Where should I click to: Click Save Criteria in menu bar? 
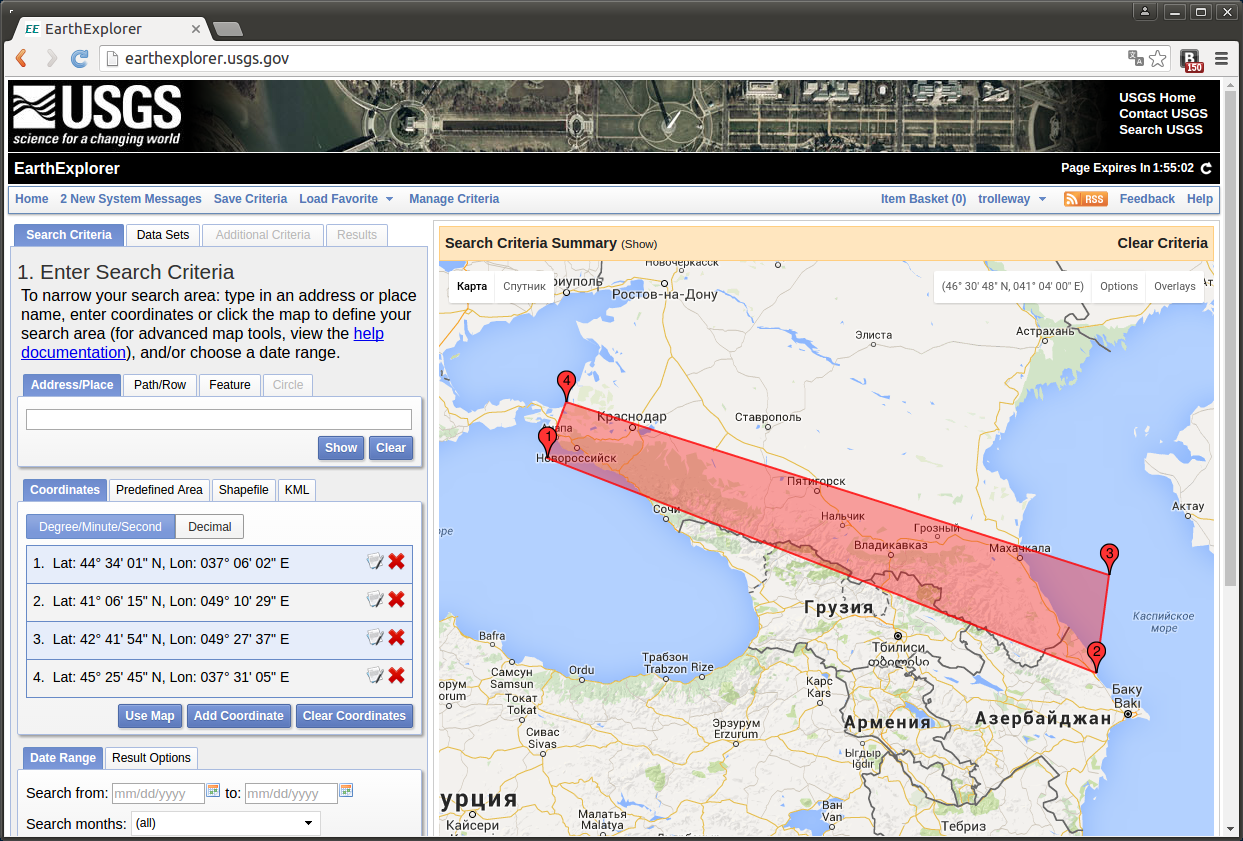pyautogui.click(x=250, y=199)
